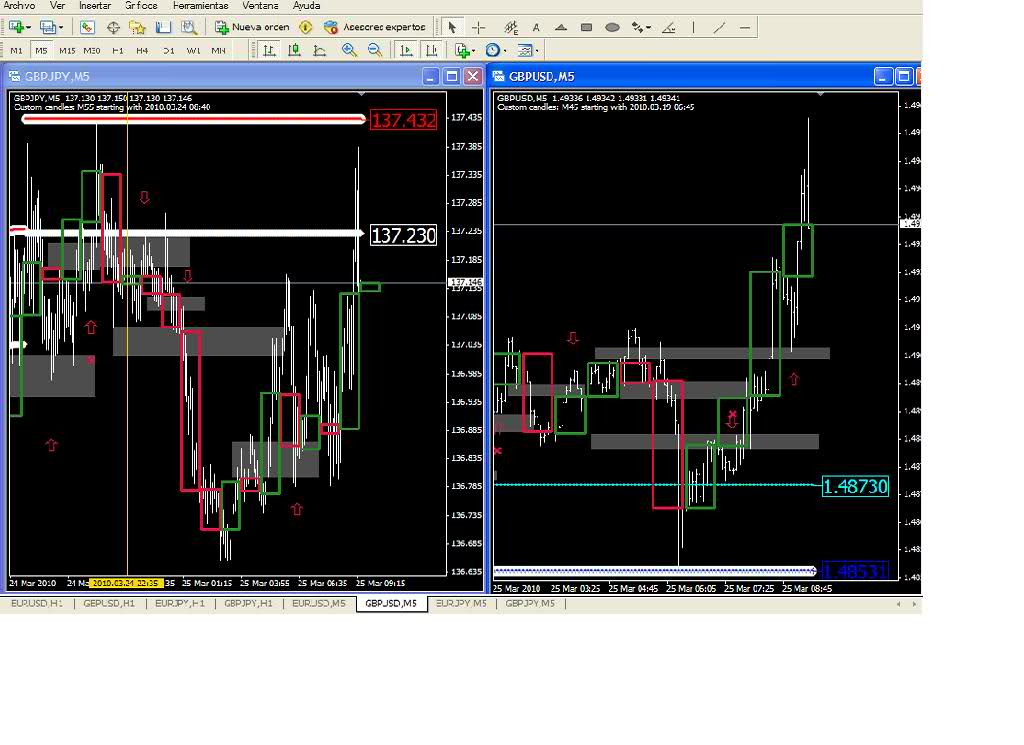
Task: Open the Market Watch panel icon
Action: [87, 27]
